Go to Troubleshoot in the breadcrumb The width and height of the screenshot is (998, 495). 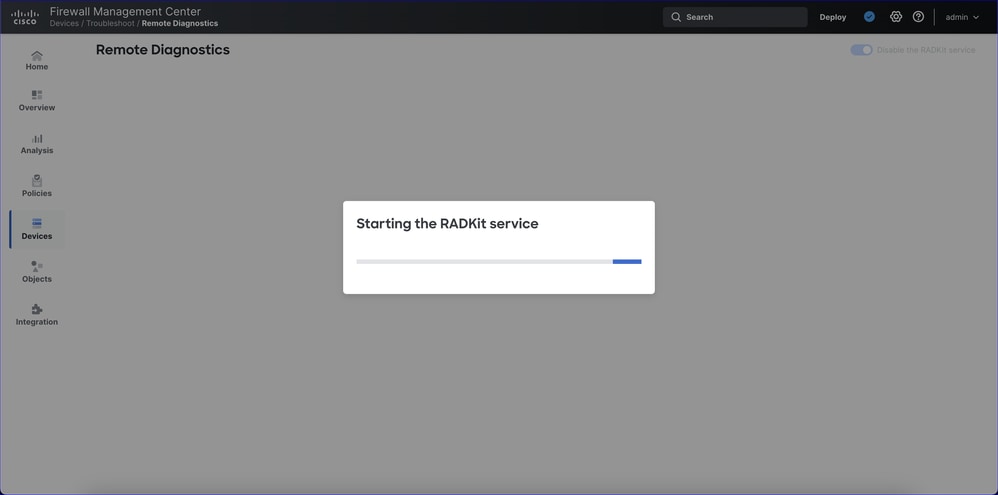click(110, 24)
